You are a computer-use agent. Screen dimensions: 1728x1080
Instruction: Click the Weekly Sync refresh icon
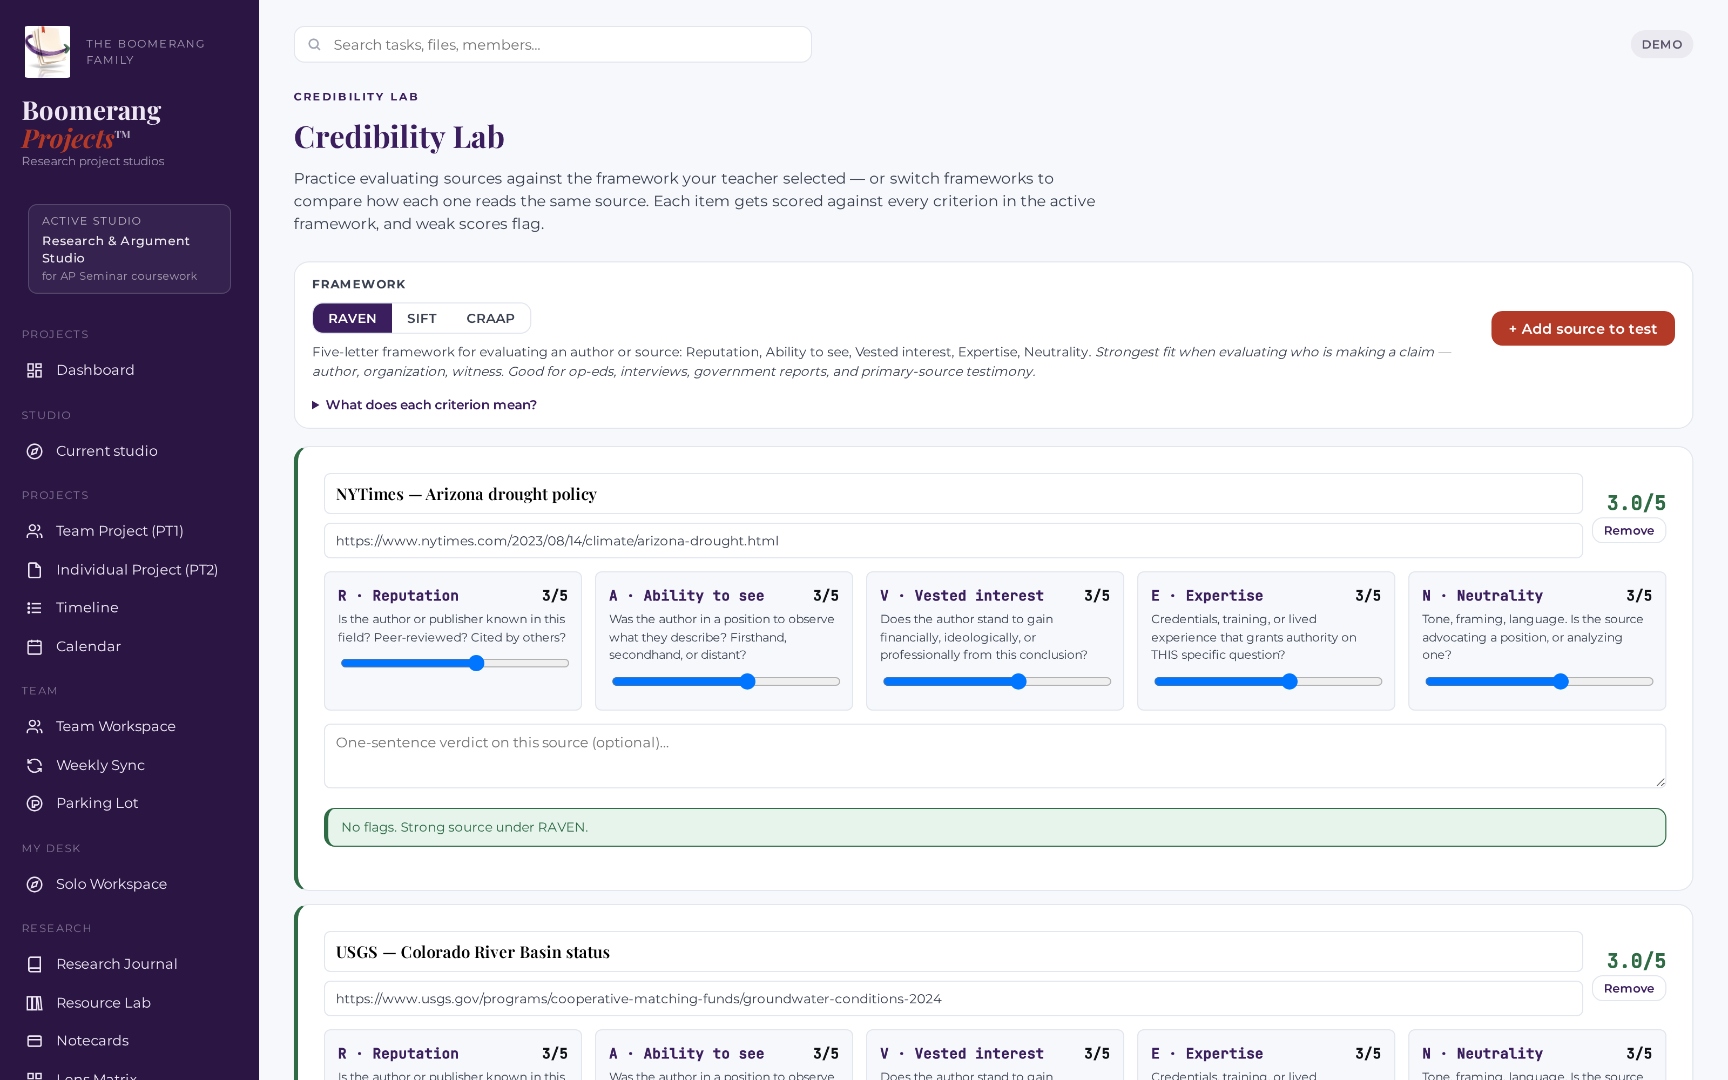point(34,765)
